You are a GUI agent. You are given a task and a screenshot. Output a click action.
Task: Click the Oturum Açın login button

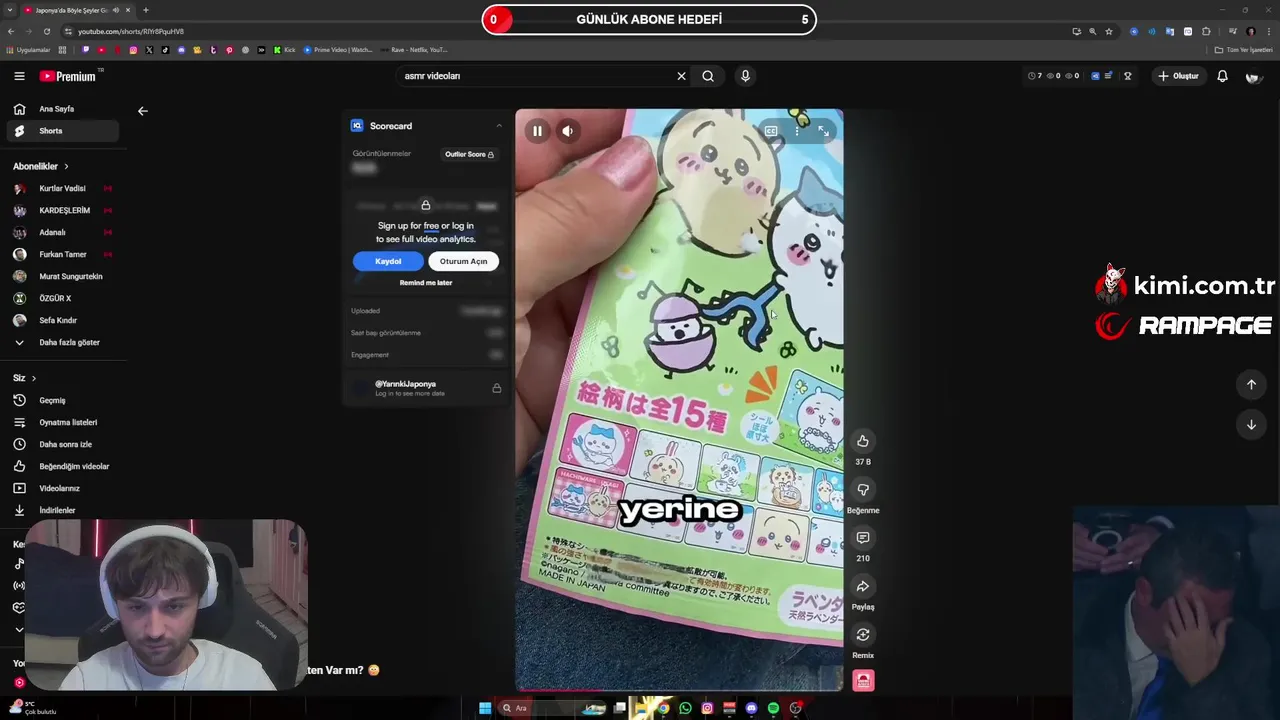(463, 261)
